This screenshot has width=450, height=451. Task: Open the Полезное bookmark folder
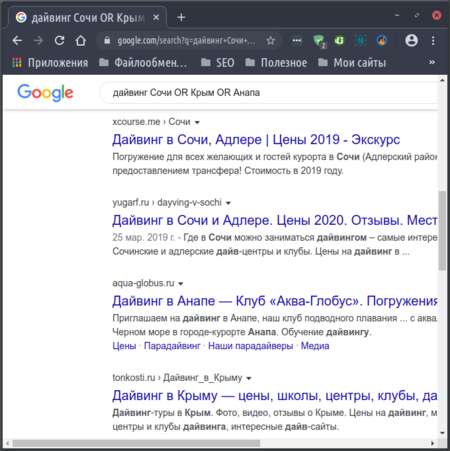276,63
